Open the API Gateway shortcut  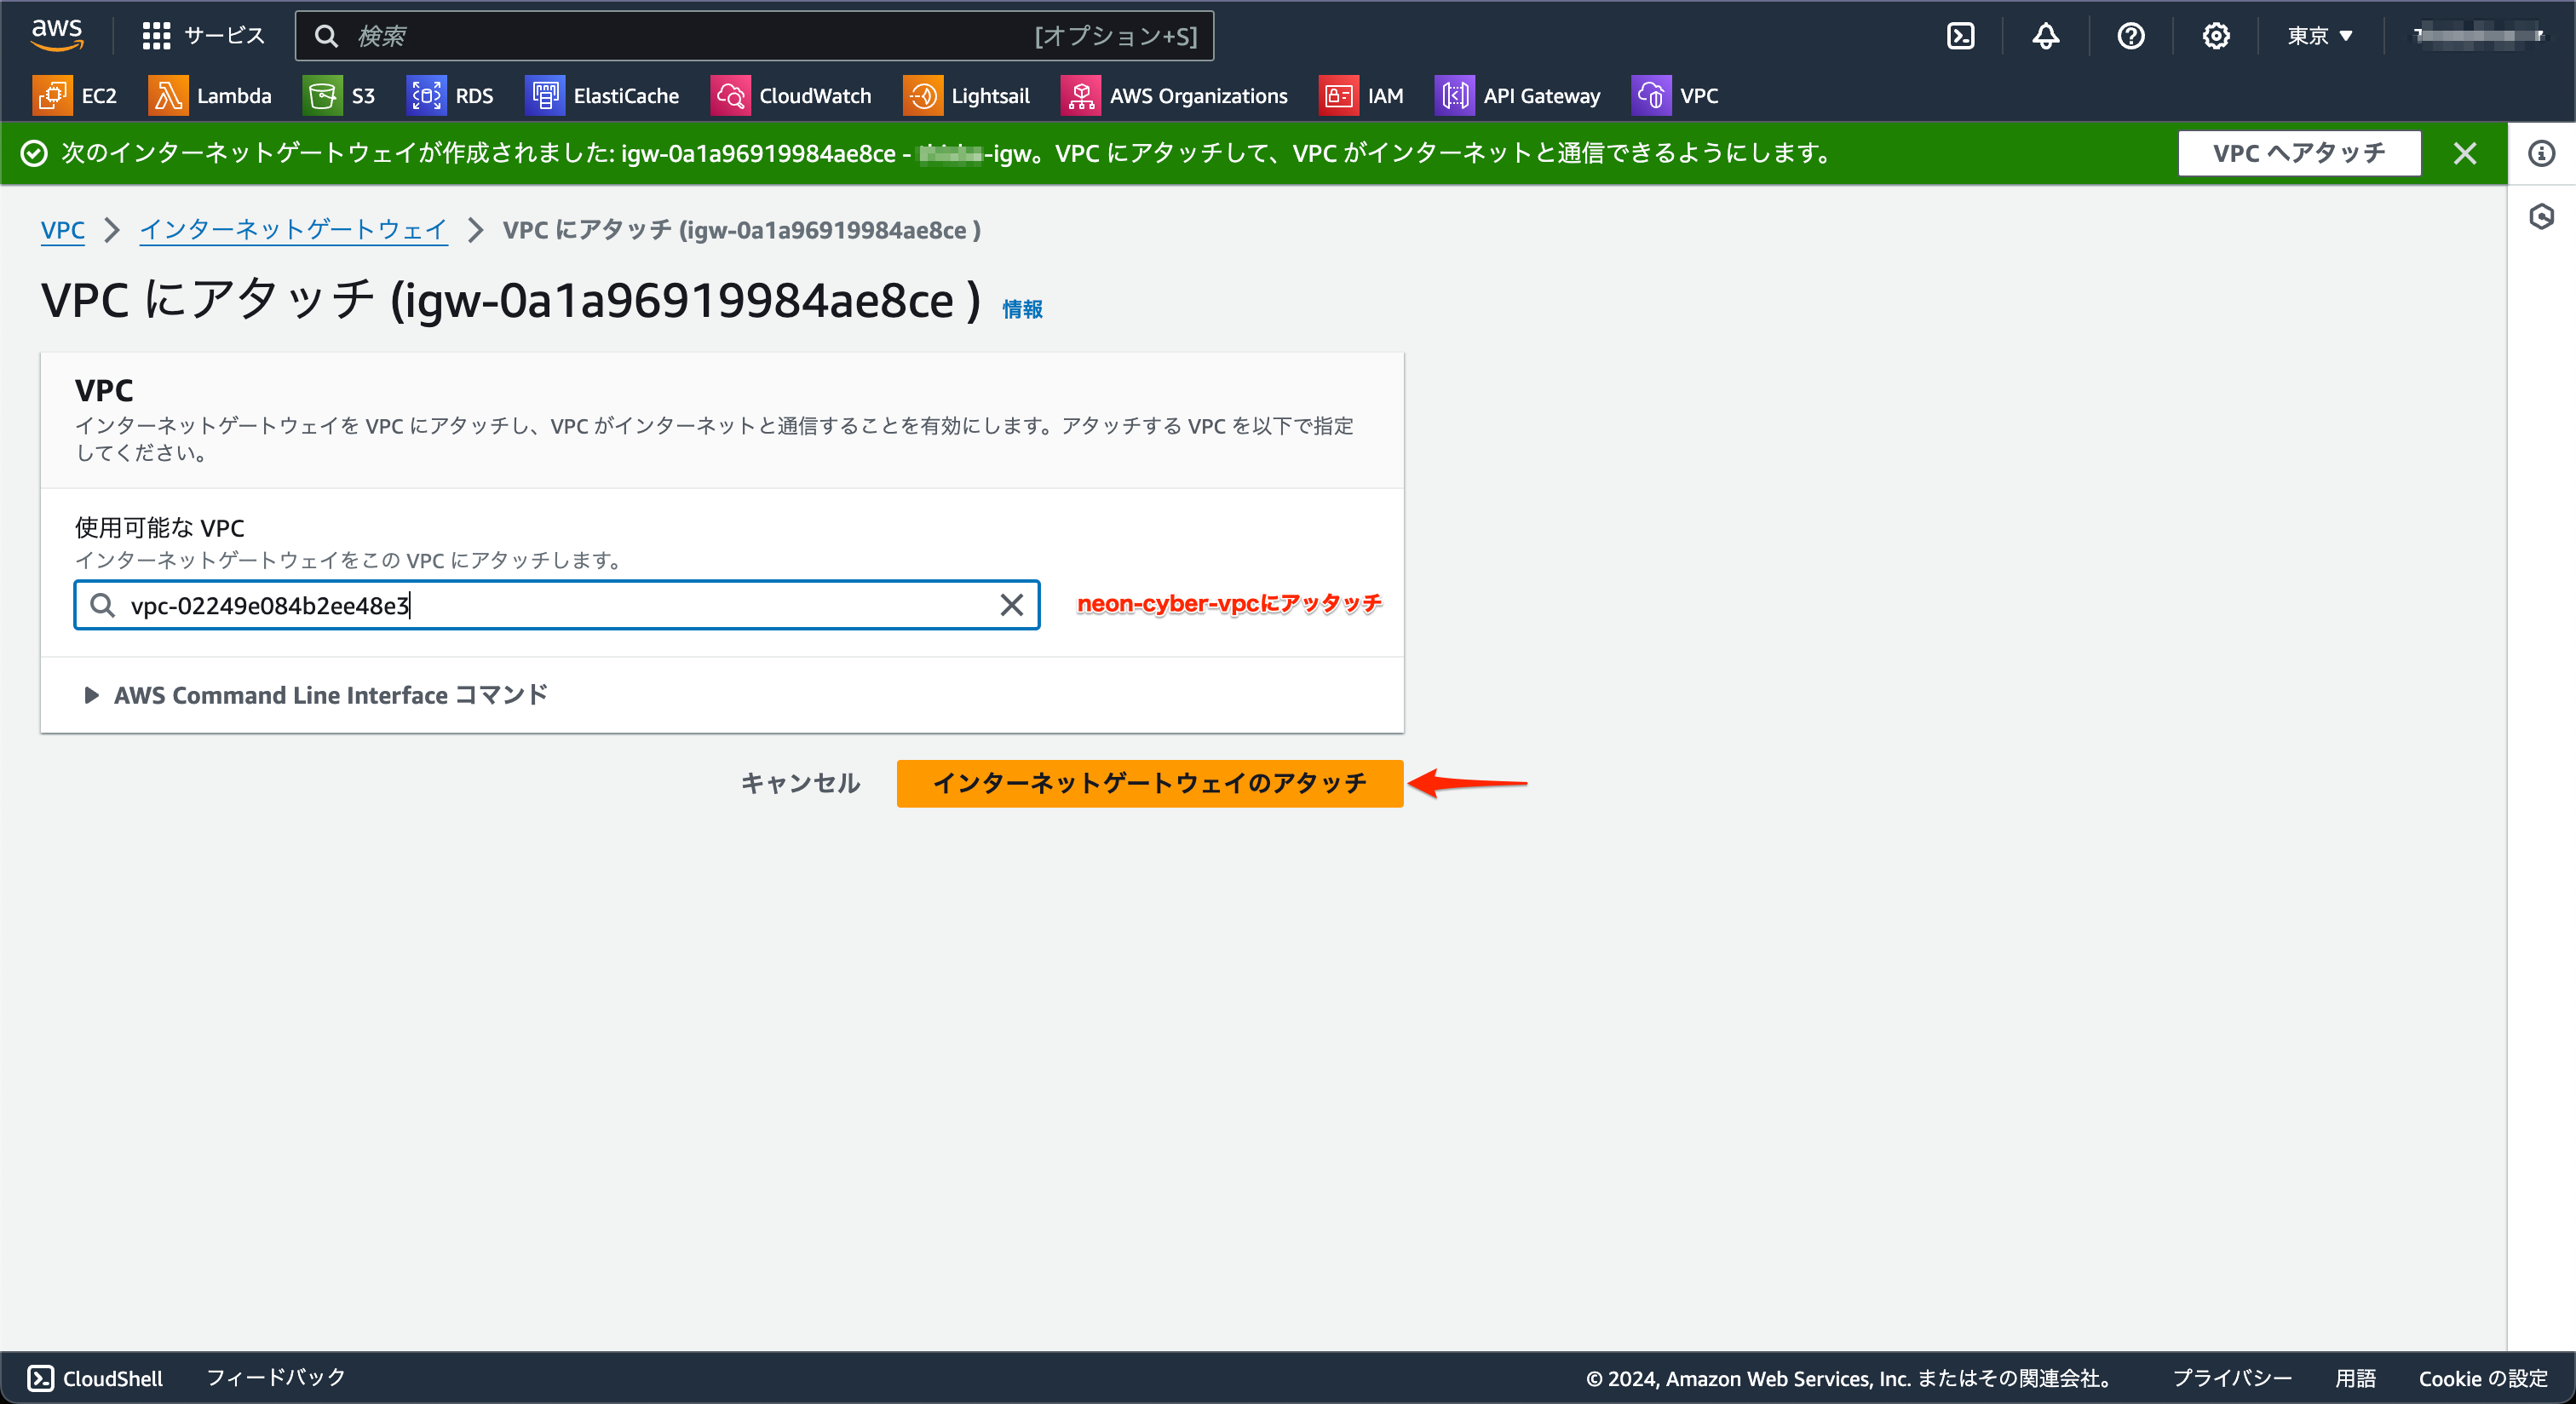pos(1518,96)
